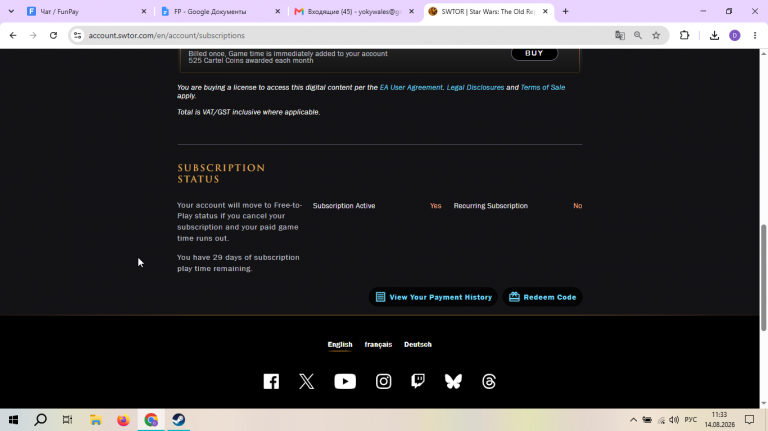Open a new browser tab

click(x=565, y=11)
